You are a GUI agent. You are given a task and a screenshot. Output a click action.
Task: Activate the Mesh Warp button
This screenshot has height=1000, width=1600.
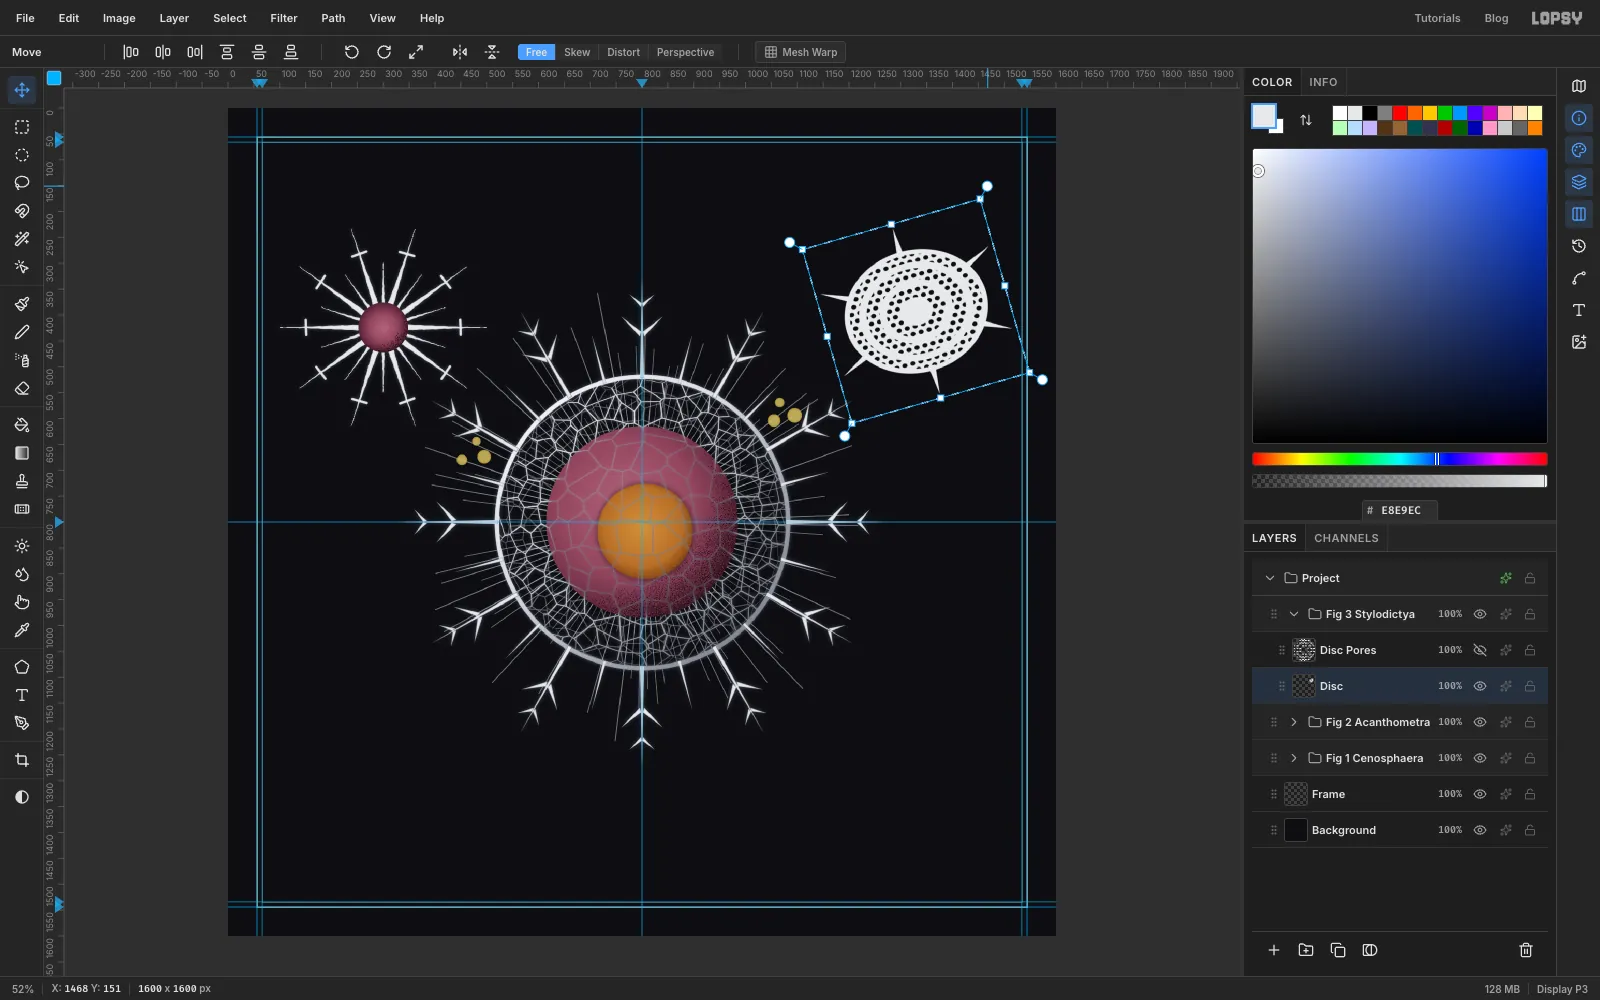800,52
